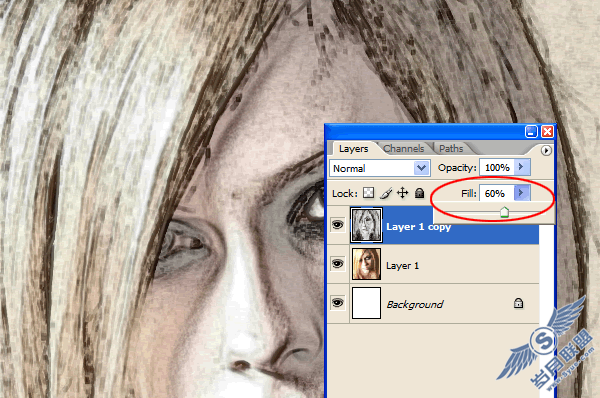Close the Layers palette window
This screenshot has width=600, height=398.
coord(548,132)
